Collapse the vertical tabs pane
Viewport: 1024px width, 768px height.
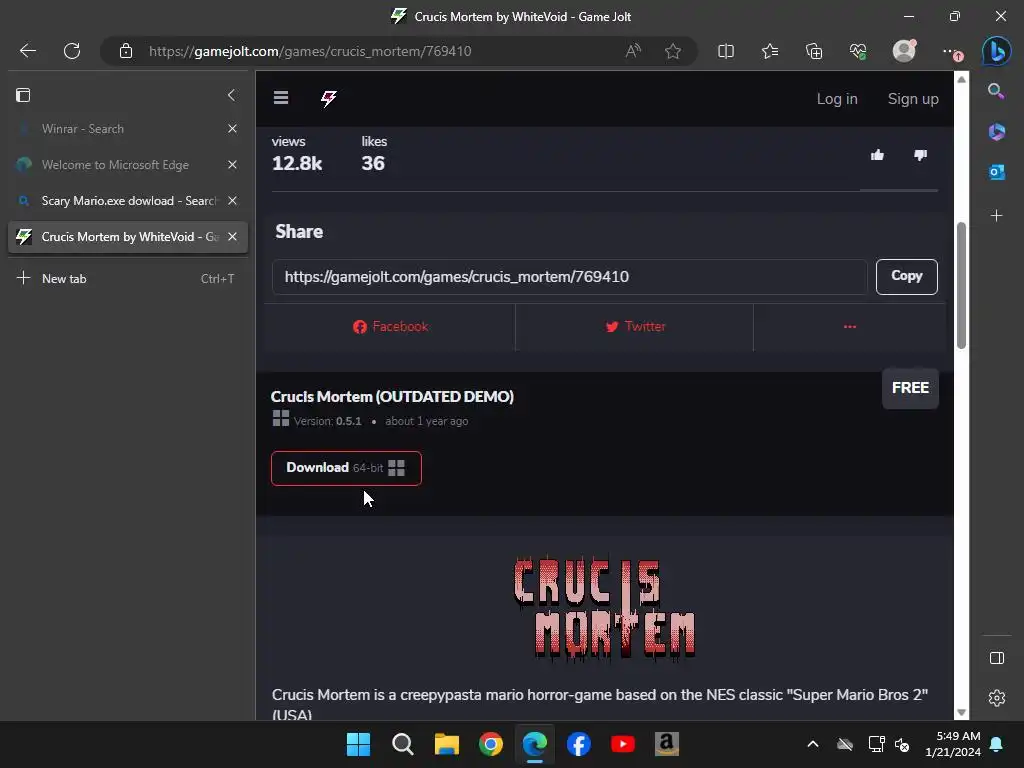(231, 95)
